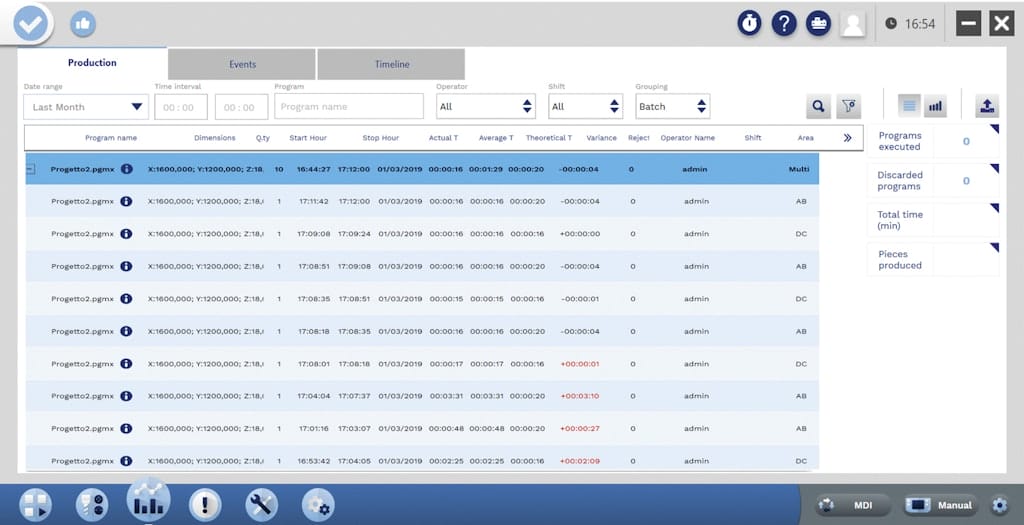
Task: Collapse the Progetto2.pgmx batch group row
Action: pos(30,169)
